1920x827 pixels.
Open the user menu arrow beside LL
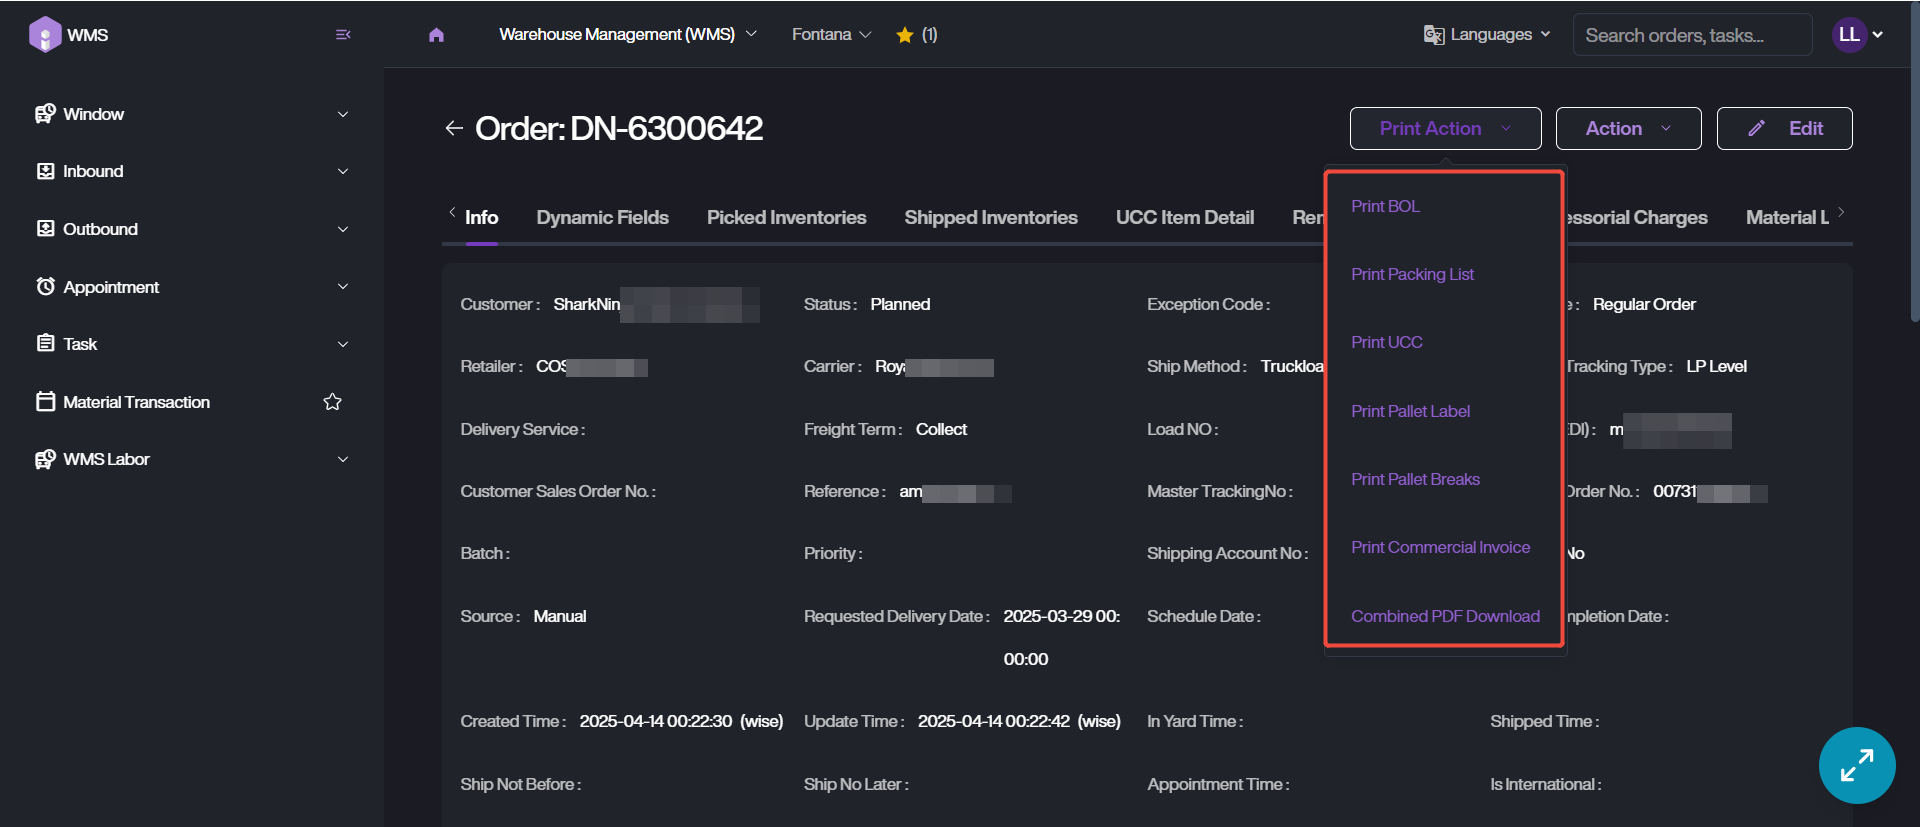pos(1878,35)
